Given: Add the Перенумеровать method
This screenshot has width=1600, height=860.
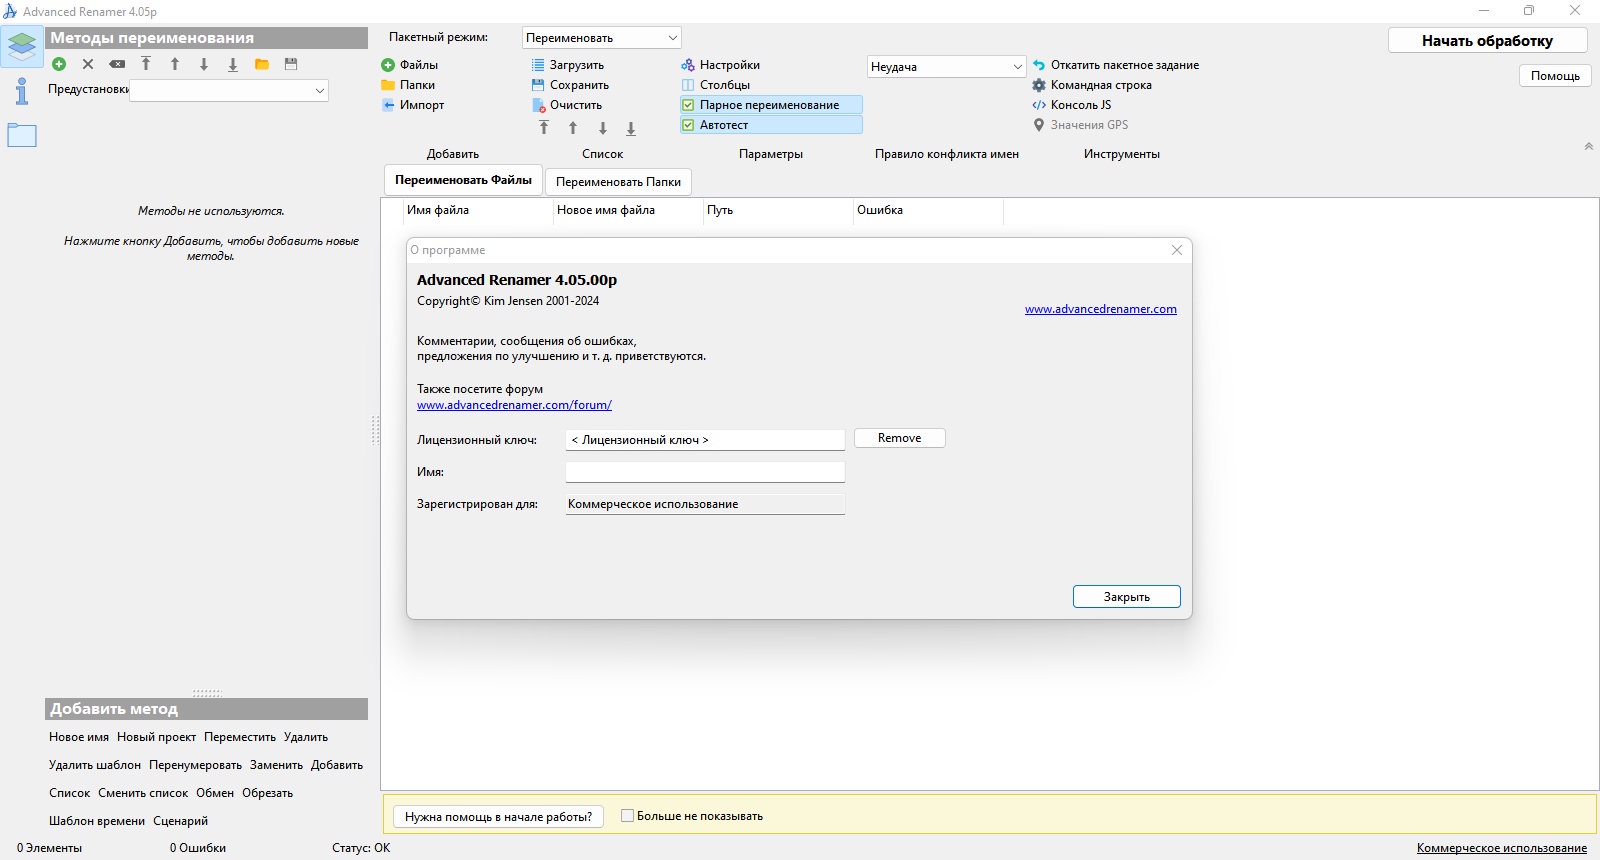Looking at the screenshot, I should point(195,765).
